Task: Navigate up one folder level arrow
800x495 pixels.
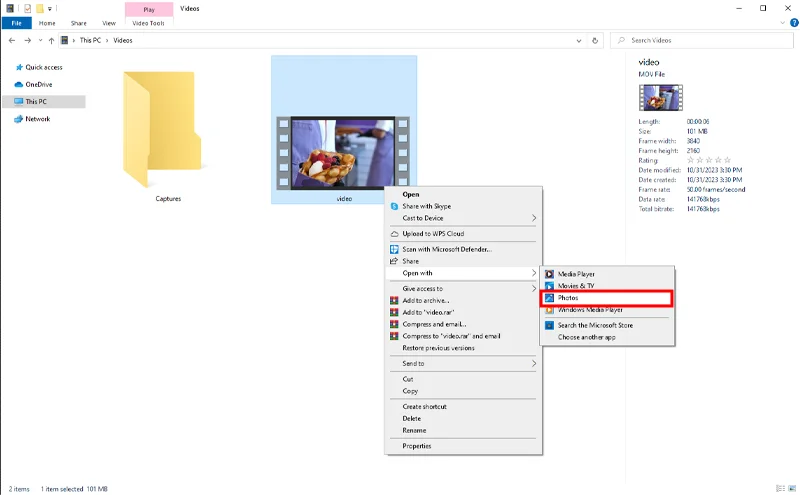Action: 51,40
